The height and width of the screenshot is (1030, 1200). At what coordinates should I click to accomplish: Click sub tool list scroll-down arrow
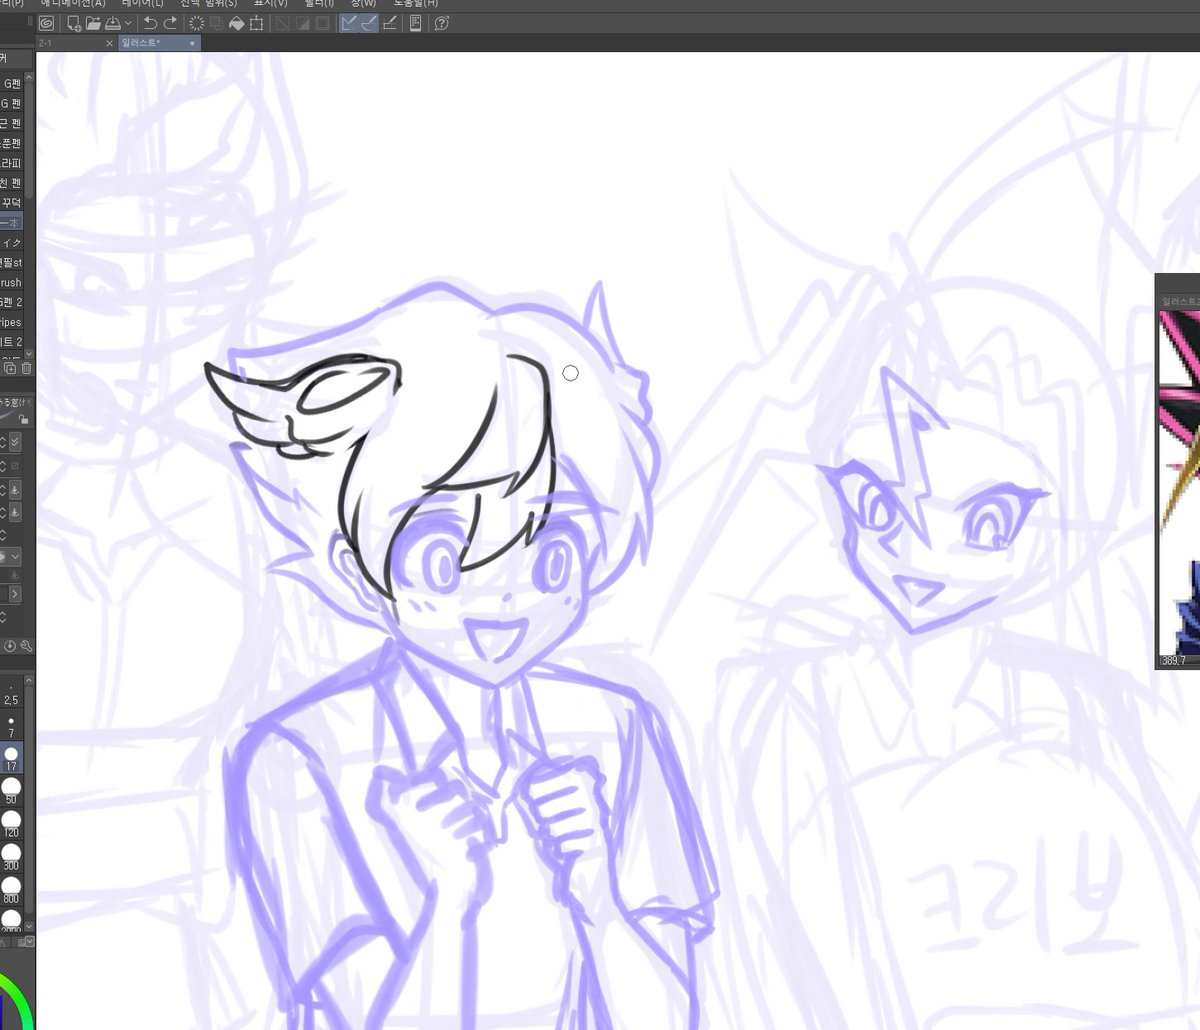pyautogui.click(x=29, y=354)
